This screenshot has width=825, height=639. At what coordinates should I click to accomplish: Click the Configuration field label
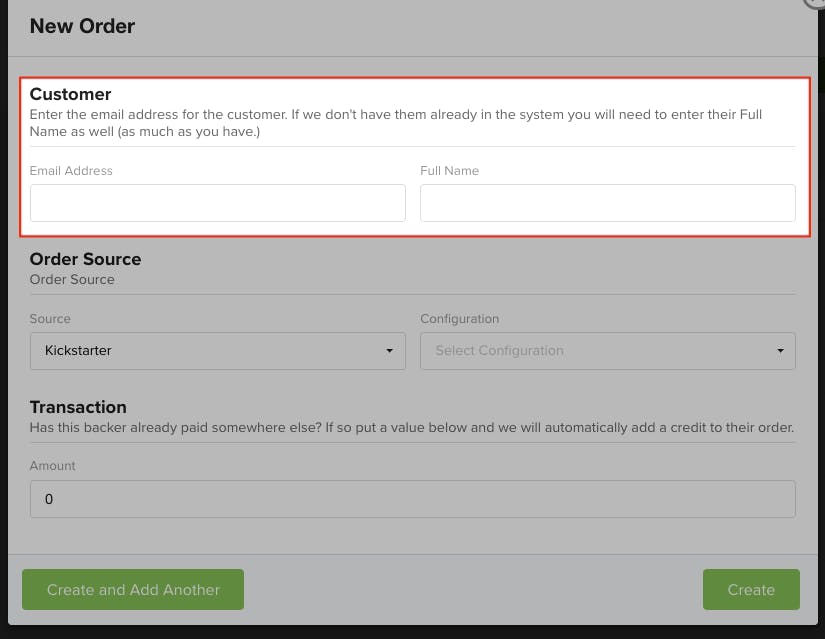point(459,318)
